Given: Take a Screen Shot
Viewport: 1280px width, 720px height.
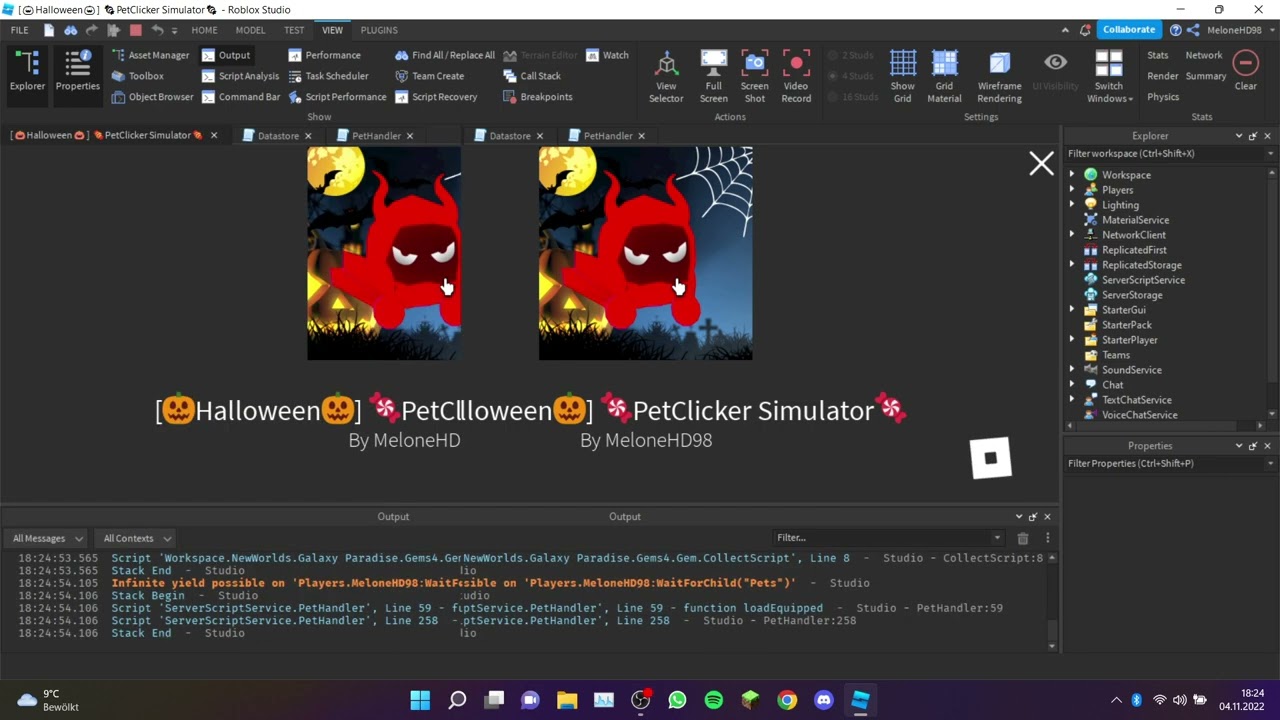Looking at the screenshot, I should click(x=755, y=76).
